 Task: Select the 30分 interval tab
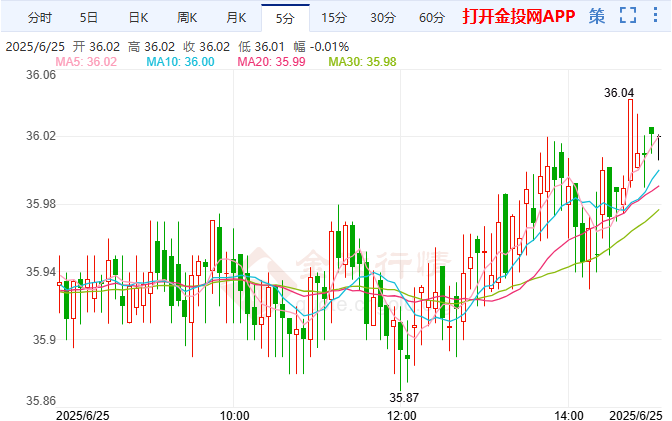[383, 18]
